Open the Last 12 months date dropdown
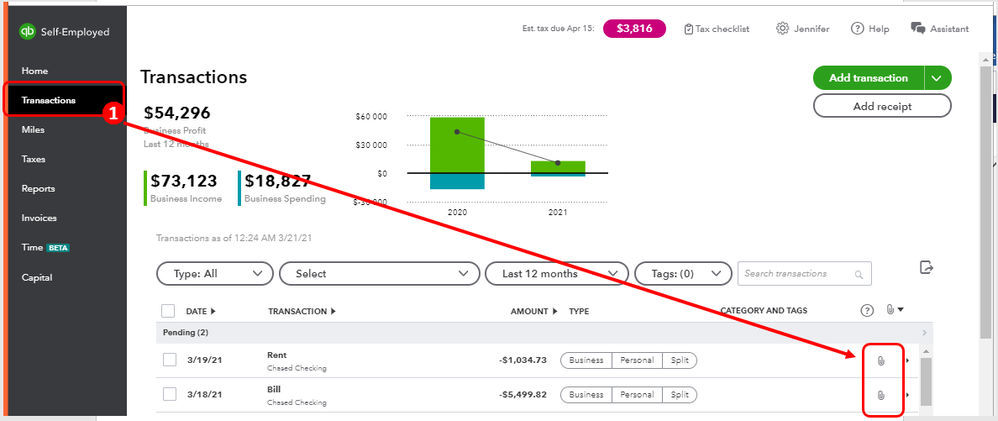Screen dimensions: 998x421 (556, 274)
